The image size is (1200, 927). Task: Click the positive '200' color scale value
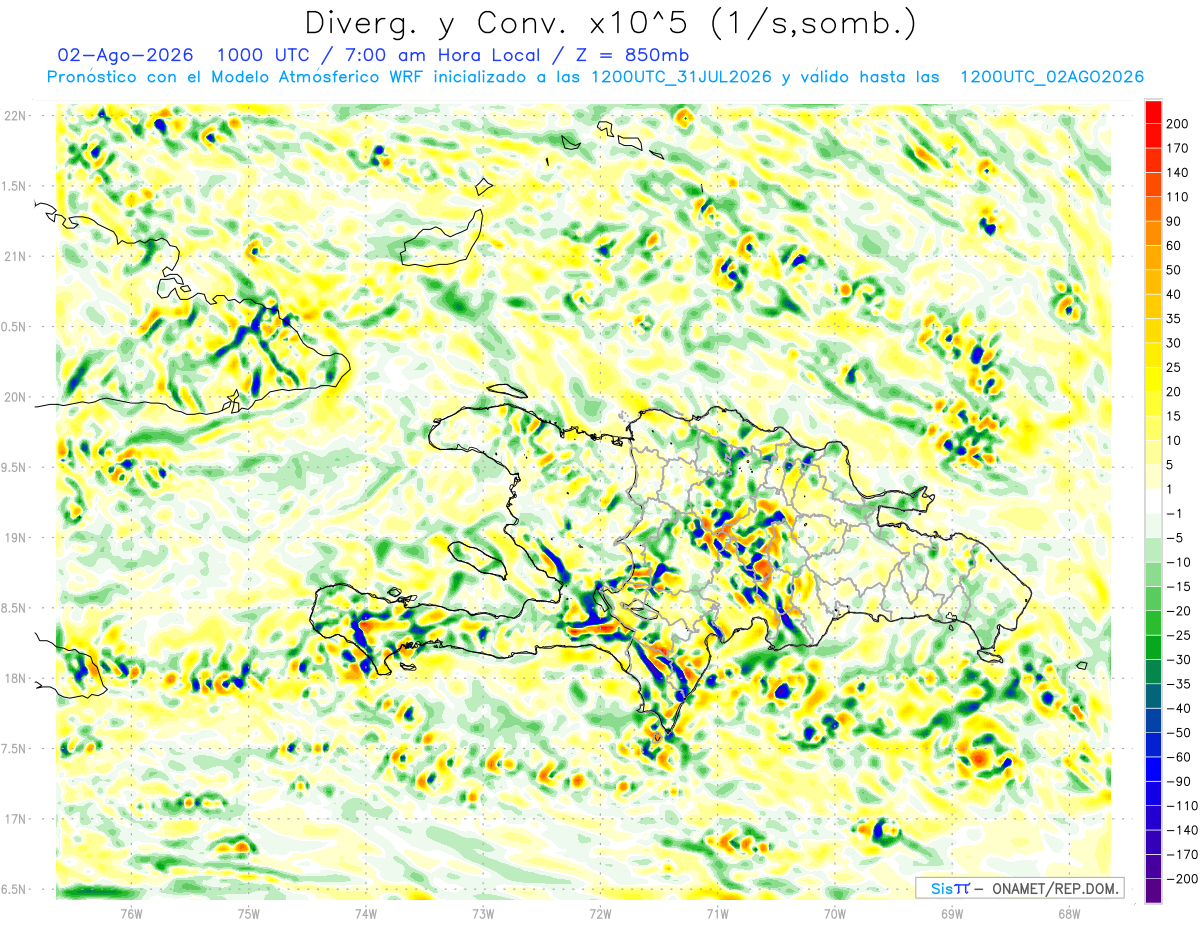coord(1179,124)
